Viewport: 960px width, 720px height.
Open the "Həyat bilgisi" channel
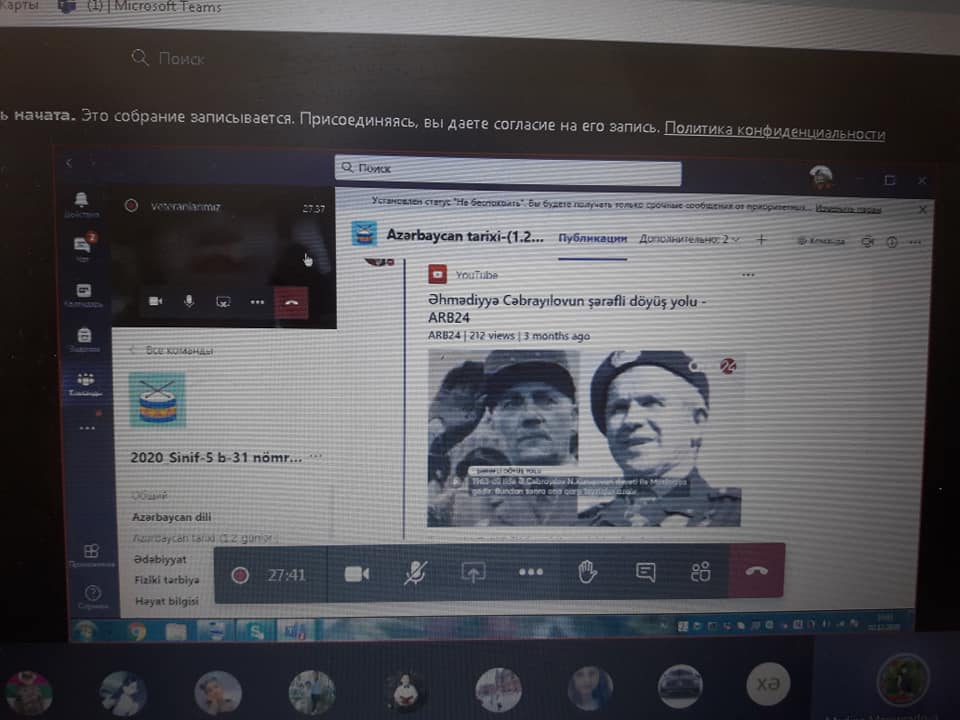[167, 601]
